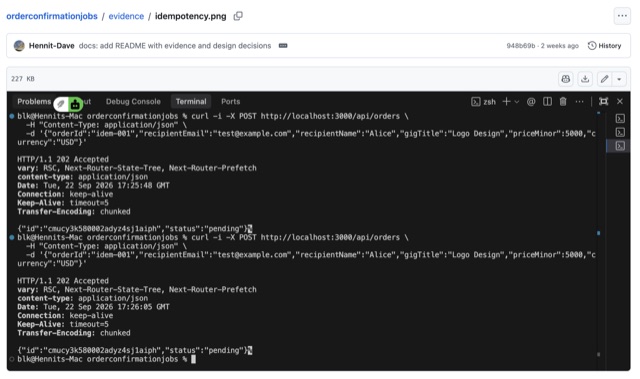
Task: Open Hennit-Dave's profile link
Action: [51, 46]
